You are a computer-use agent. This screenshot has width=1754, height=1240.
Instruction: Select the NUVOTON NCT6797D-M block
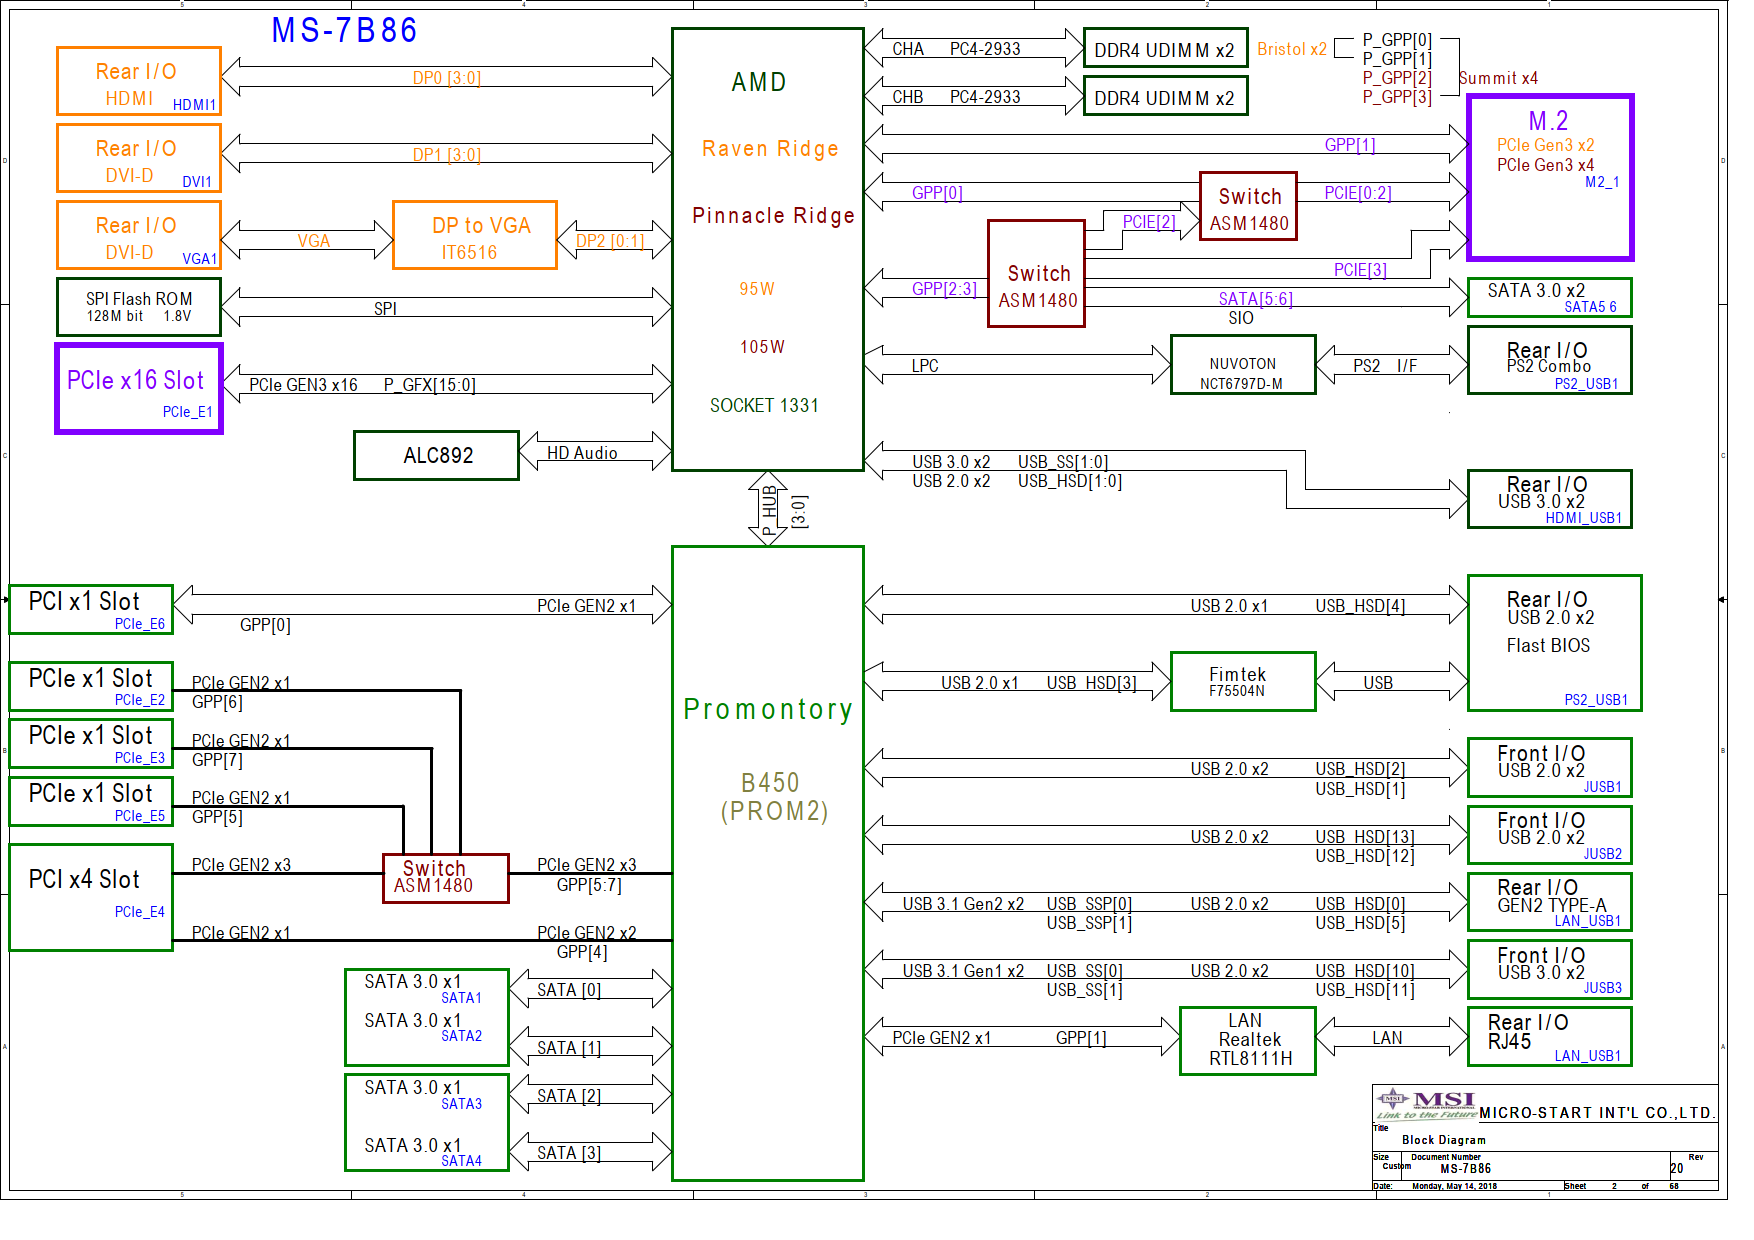[1242, 366]
